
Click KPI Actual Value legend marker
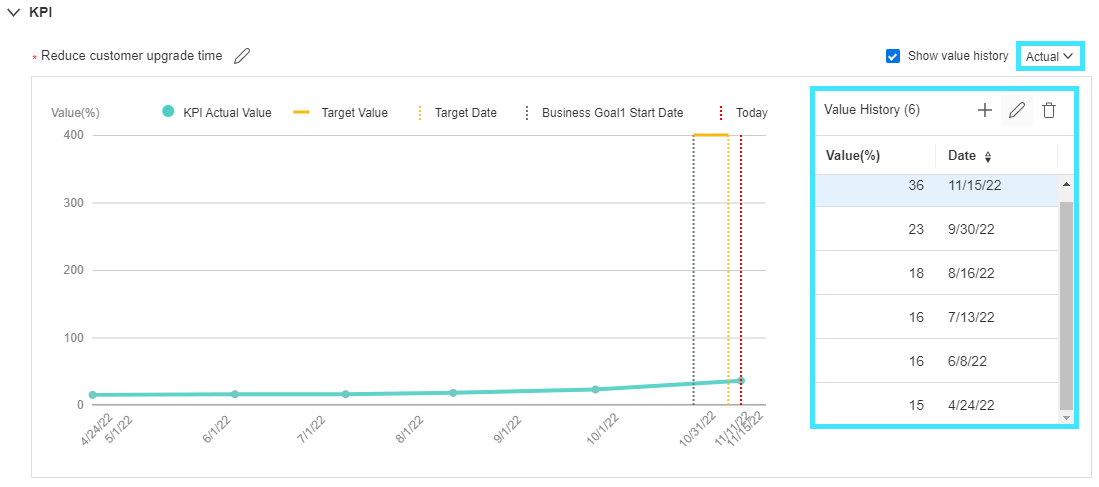tap(169, 112)
